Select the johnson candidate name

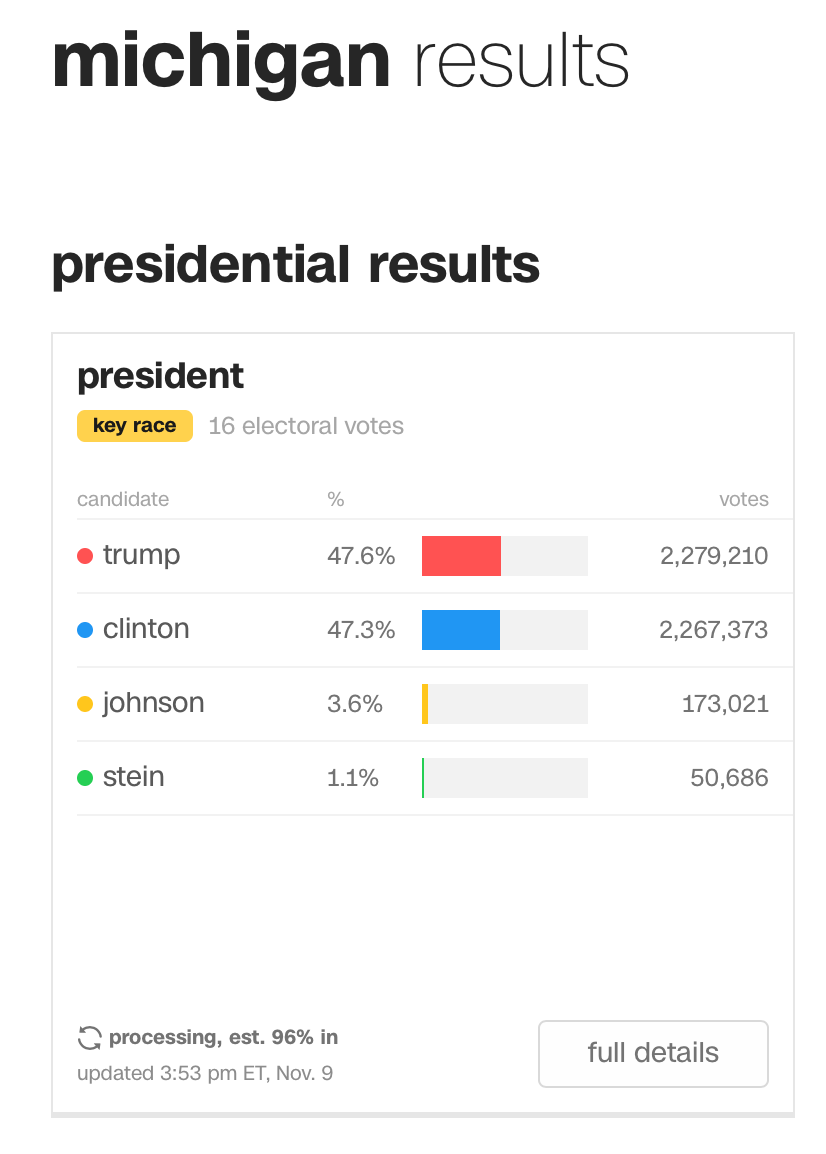click(x=153, y=703)
